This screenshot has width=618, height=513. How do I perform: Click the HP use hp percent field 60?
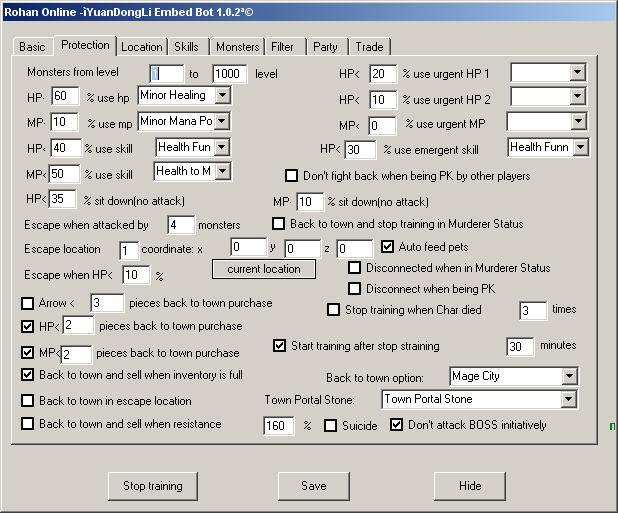pos(65,96)
